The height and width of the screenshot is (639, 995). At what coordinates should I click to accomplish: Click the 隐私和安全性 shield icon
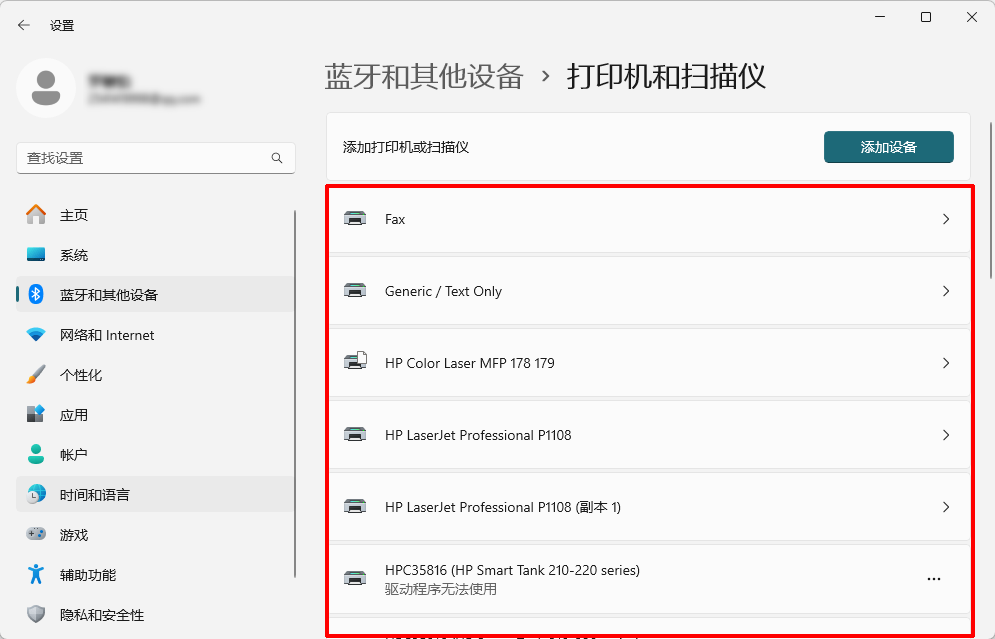coord(36,614)
